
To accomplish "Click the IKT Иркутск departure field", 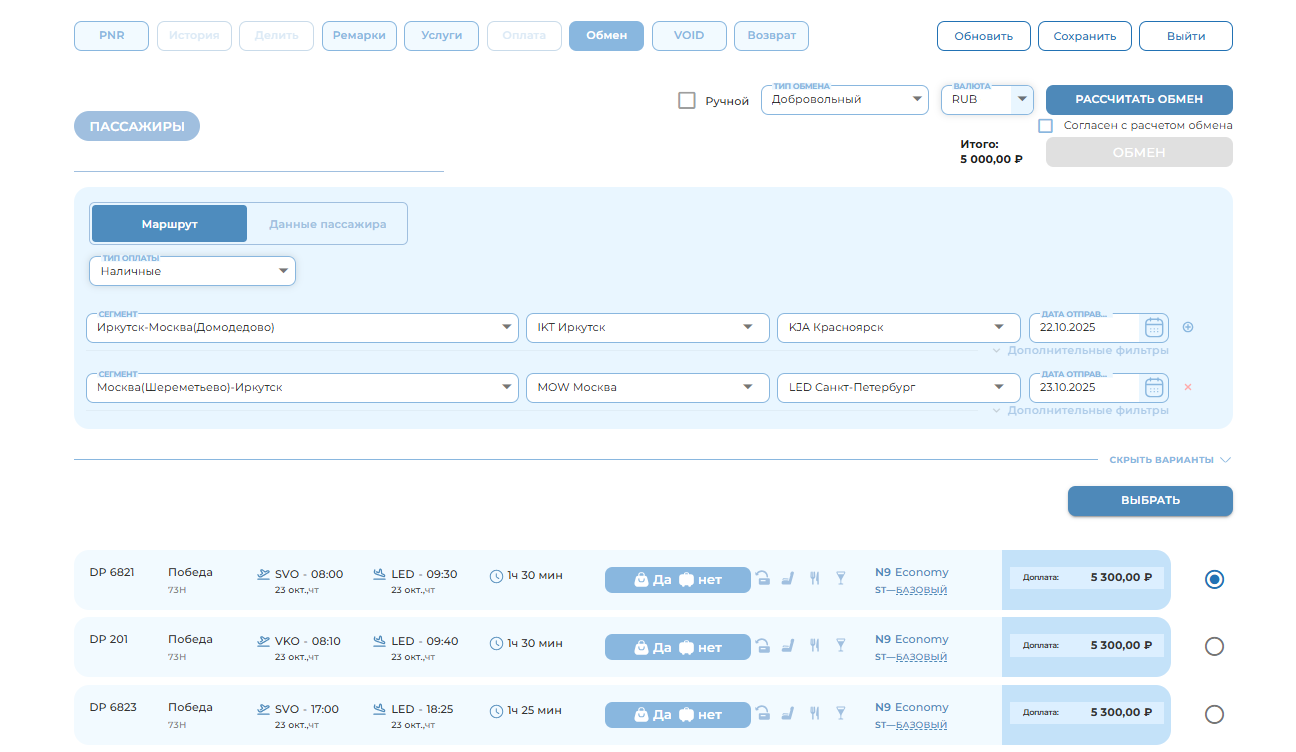I will (647, 327).
